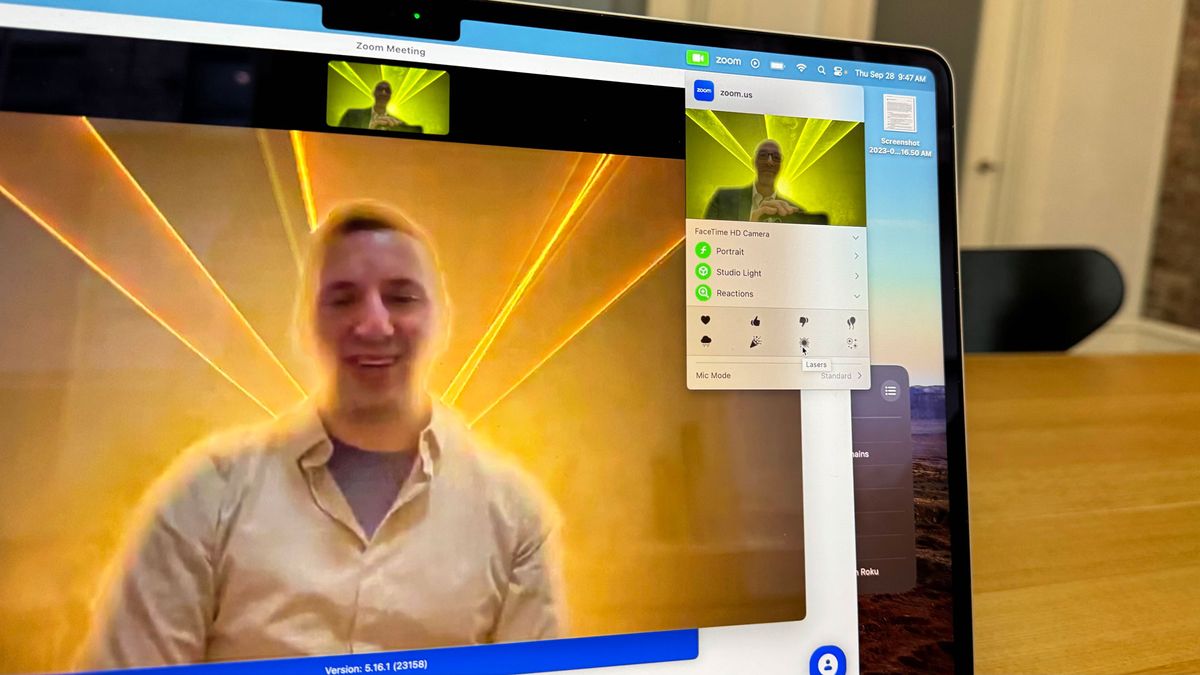The width and height of the screenshot is (1200, 675).
Task: Toggle Portrait mode green icon
Action: coord(703,251)
